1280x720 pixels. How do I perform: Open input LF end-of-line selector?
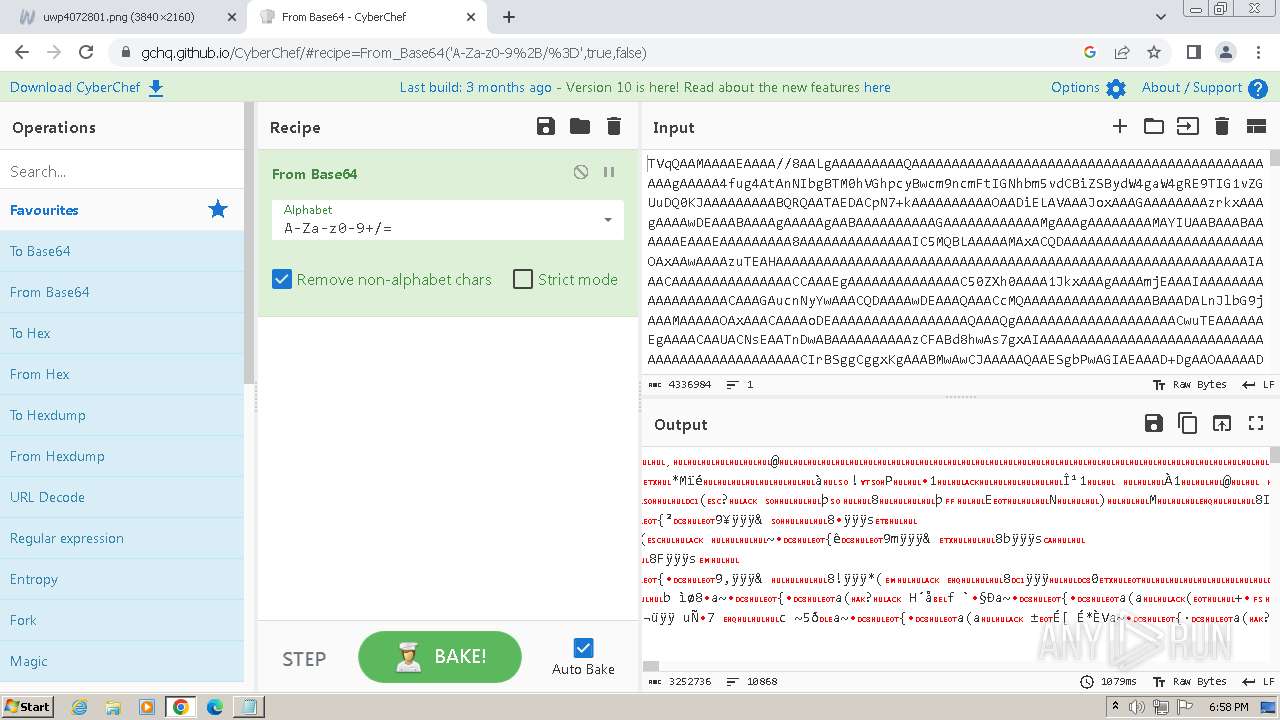1258,384
